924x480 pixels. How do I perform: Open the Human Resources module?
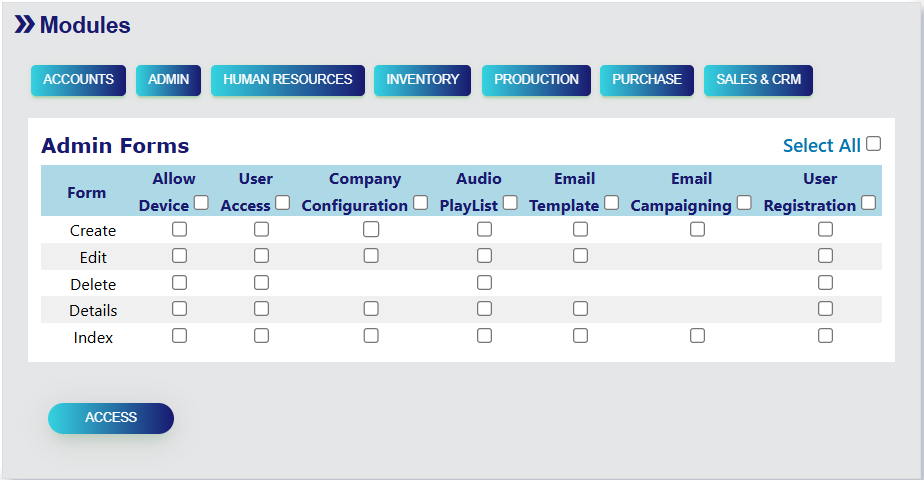point(288,80)
